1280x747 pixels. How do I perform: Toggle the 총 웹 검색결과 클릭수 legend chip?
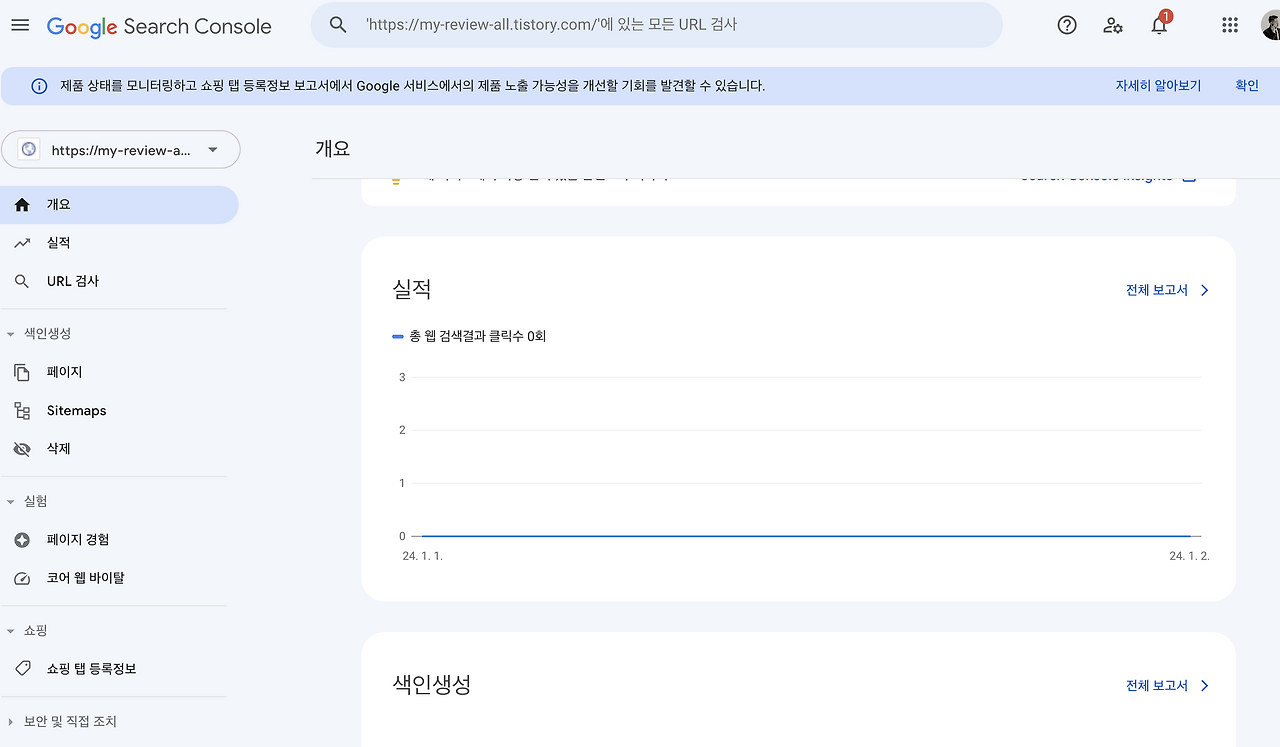pos(469,336)
